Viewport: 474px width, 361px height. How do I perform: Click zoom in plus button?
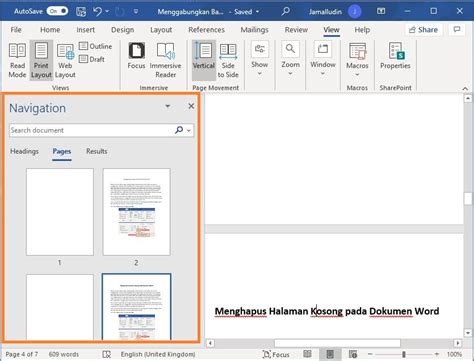(437, 354)
